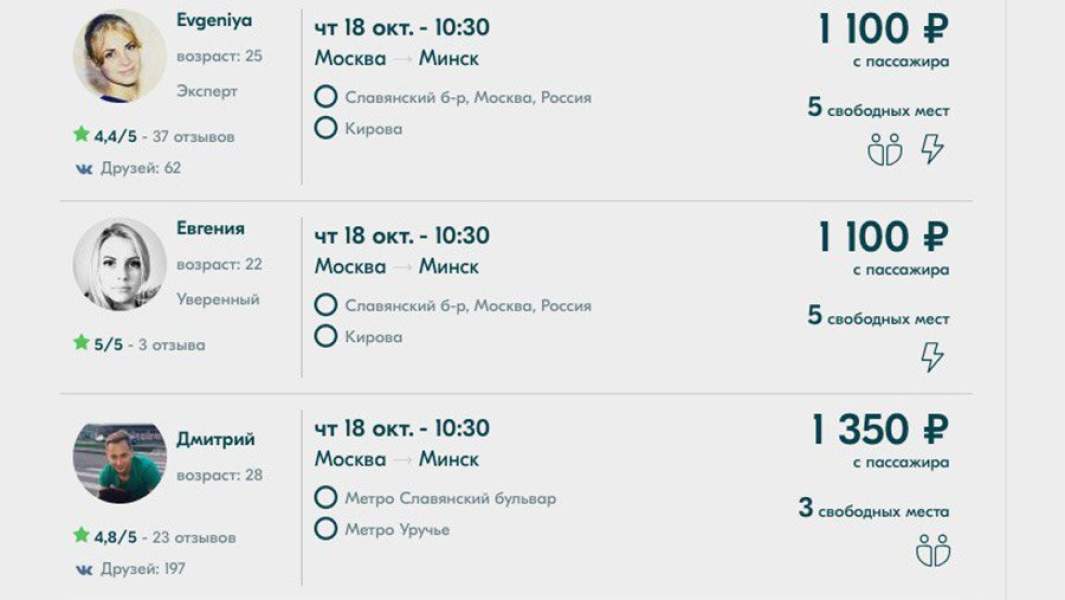
Task: Click the two-seats icon on Дмитрий's listing
Action: point(932,549)
